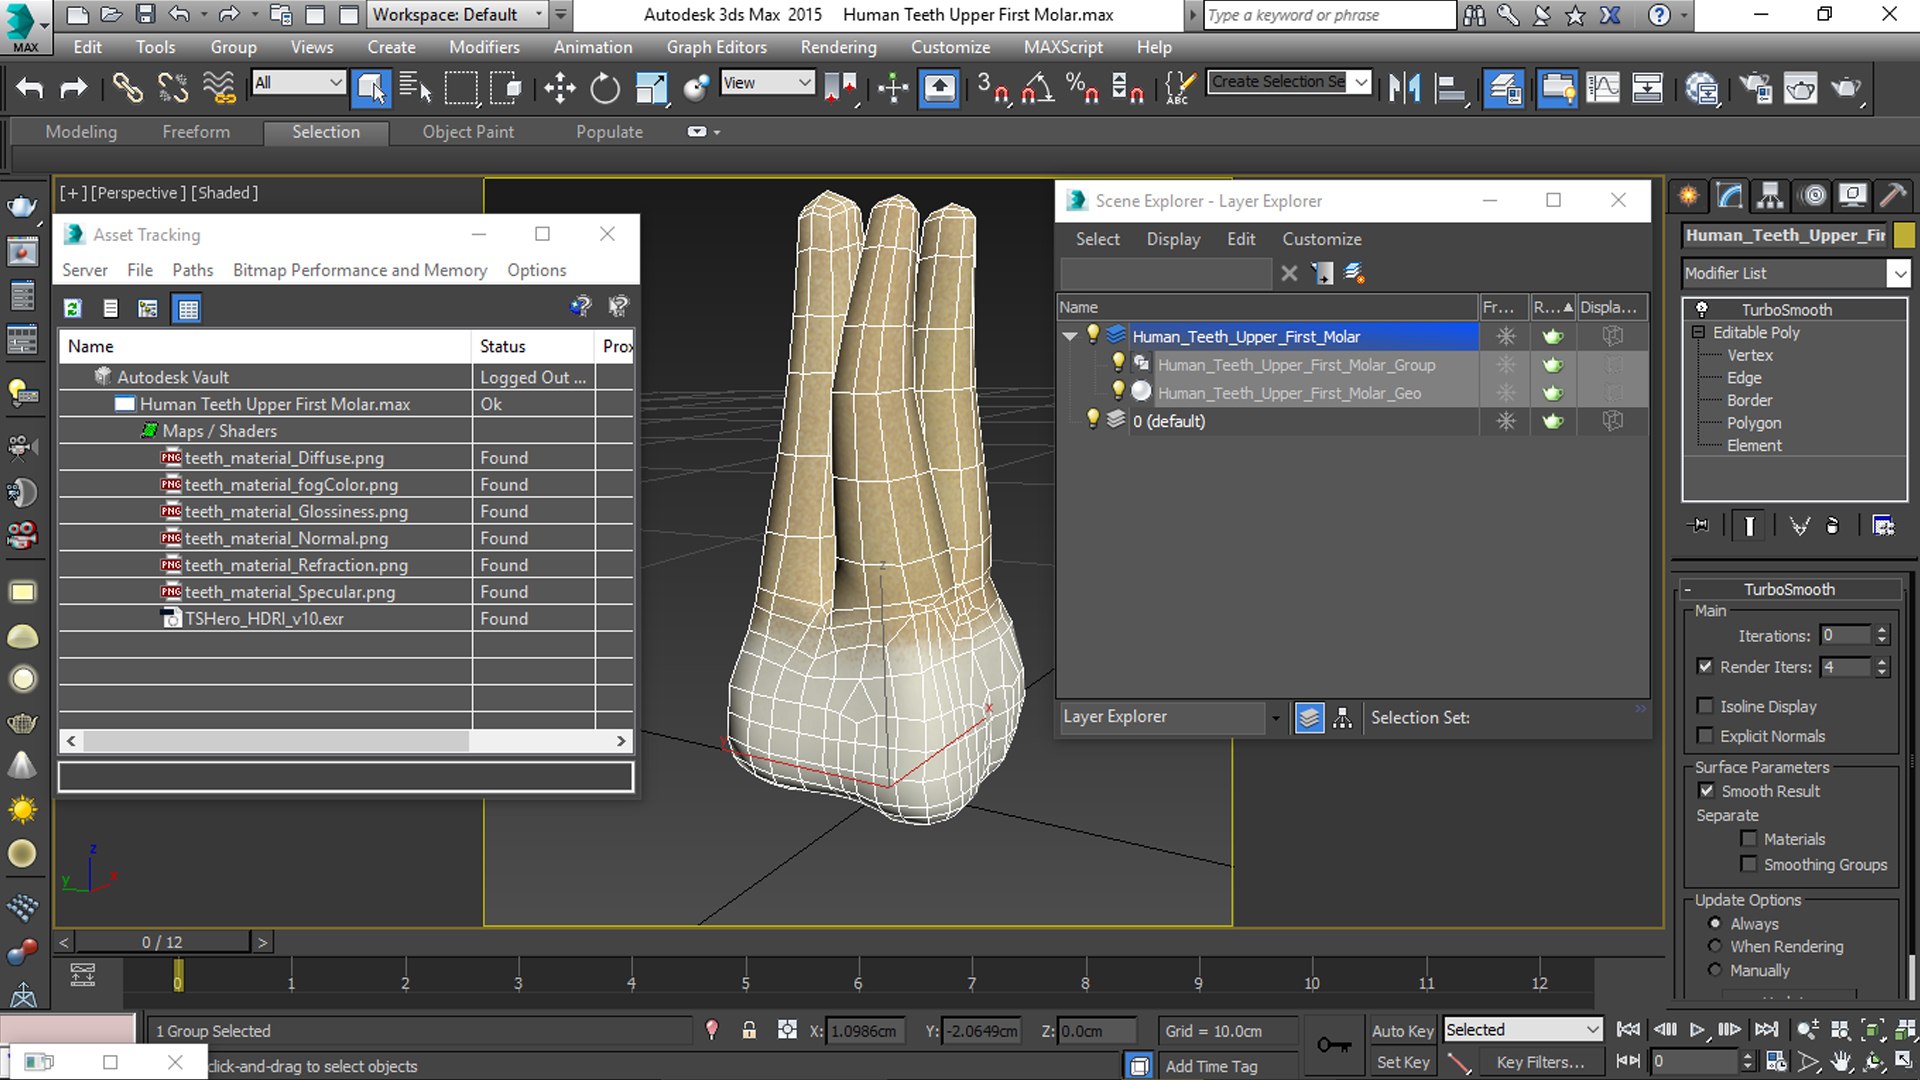Open the Utilities hammer panel tab

pyautogui.click(x=1893, y=196)
